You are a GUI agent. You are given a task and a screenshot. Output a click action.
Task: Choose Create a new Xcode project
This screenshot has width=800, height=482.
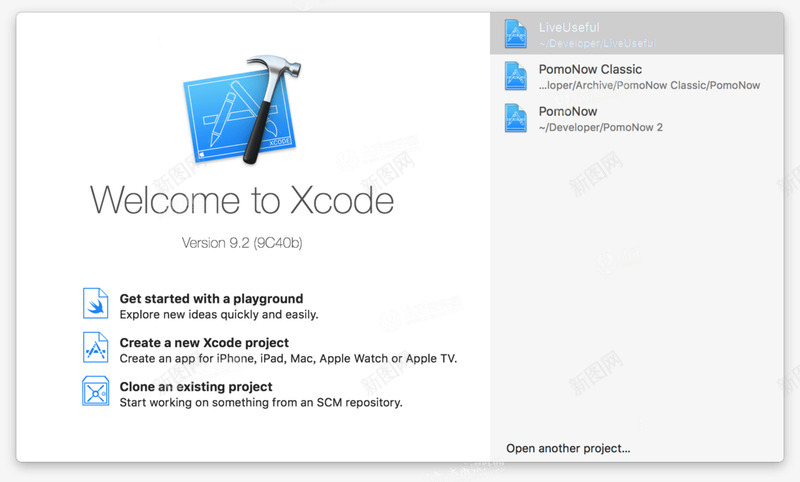click(x=204, y=342)
